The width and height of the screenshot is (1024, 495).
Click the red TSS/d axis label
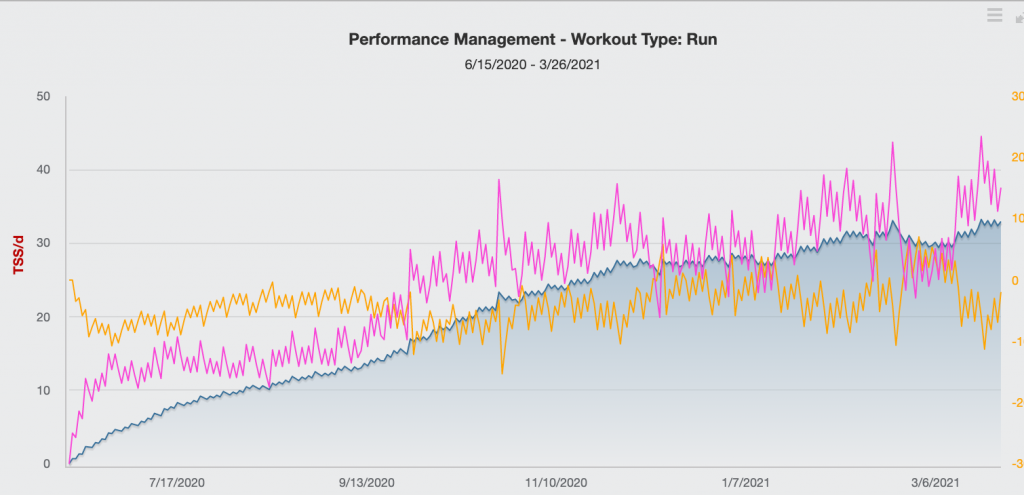pos(18,257)
